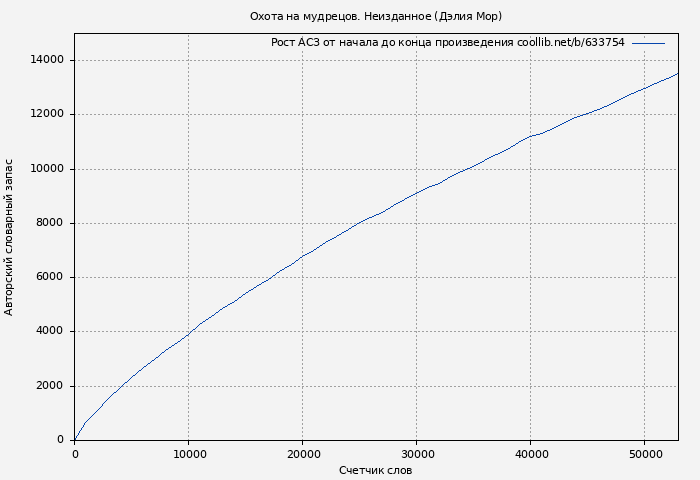700x480 pixels.
Task: Click the x-axis tick label 50000
Action: (644, 454)
